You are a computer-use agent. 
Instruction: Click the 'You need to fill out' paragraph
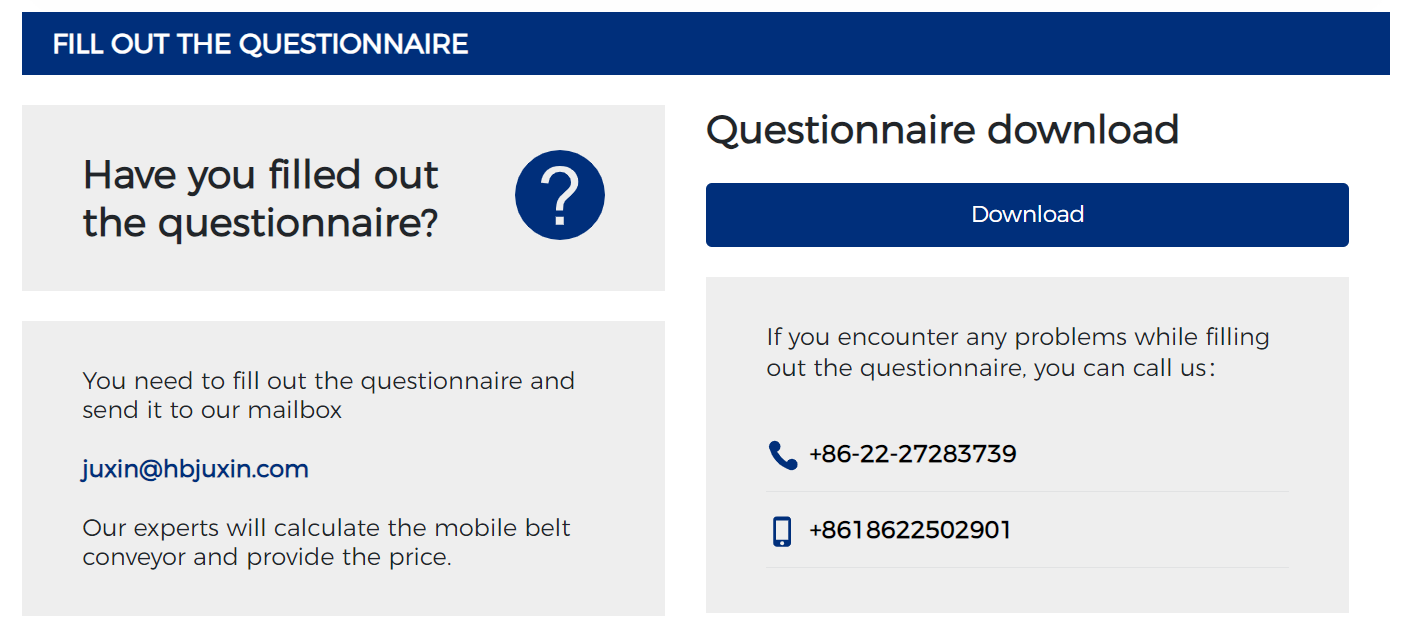click(328, 395)
